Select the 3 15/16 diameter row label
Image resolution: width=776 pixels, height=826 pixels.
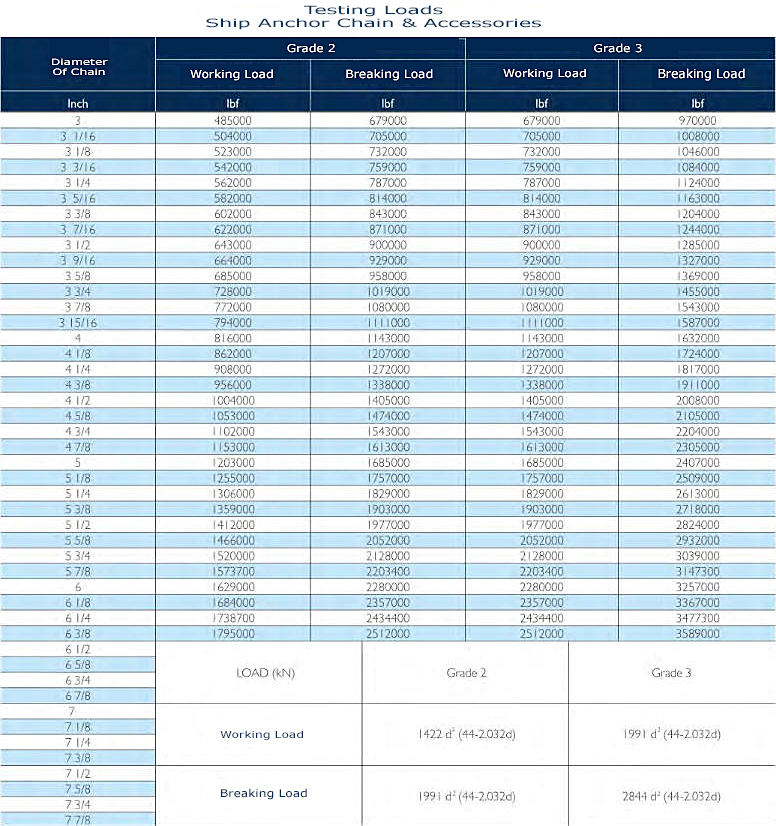pos(78,323)
